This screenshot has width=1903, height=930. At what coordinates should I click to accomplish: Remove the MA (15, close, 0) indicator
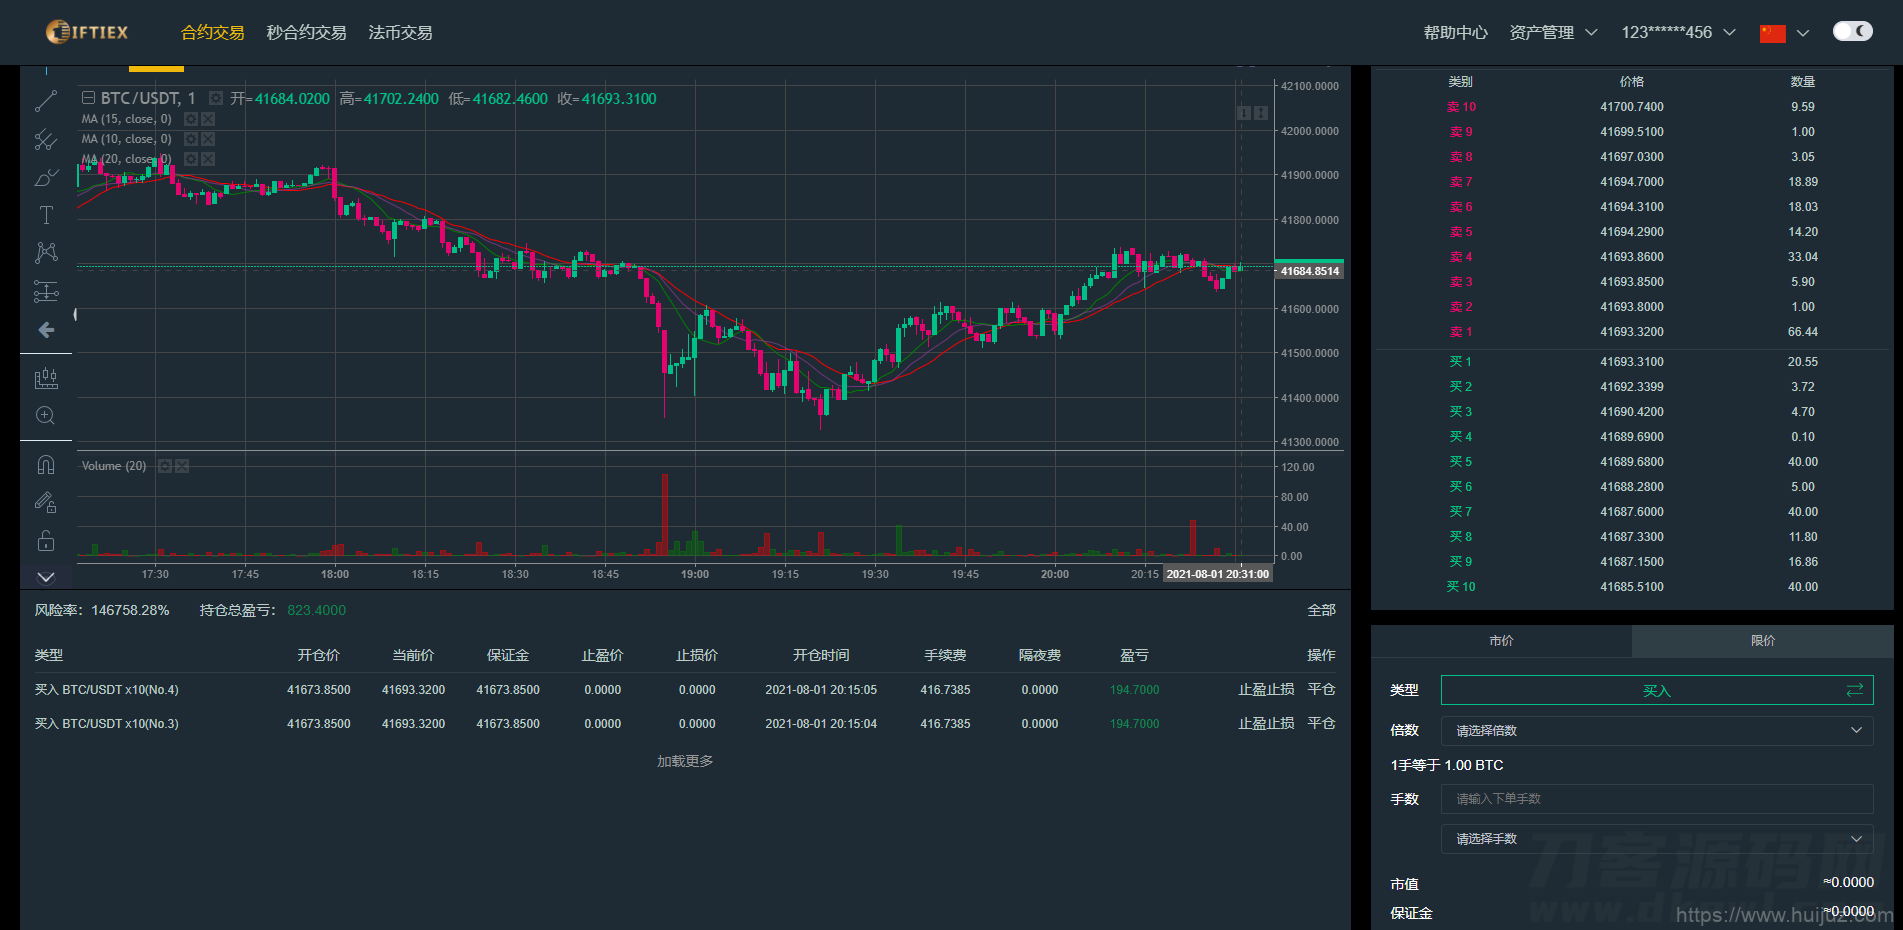click(208, 119)
